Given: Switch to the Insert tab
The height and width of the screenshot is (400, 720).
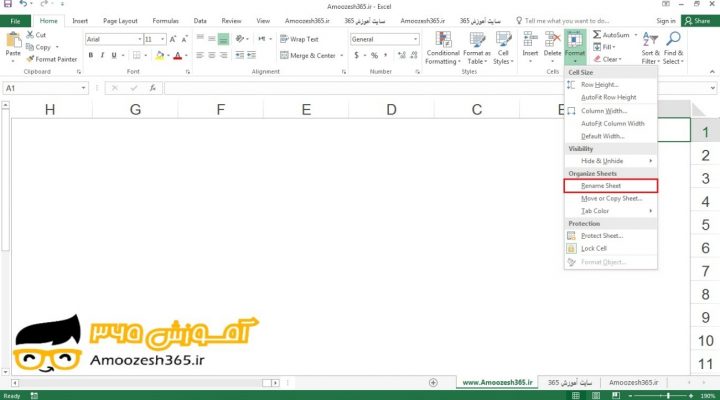Looking at the screenshot, I should tap(80, 21).
